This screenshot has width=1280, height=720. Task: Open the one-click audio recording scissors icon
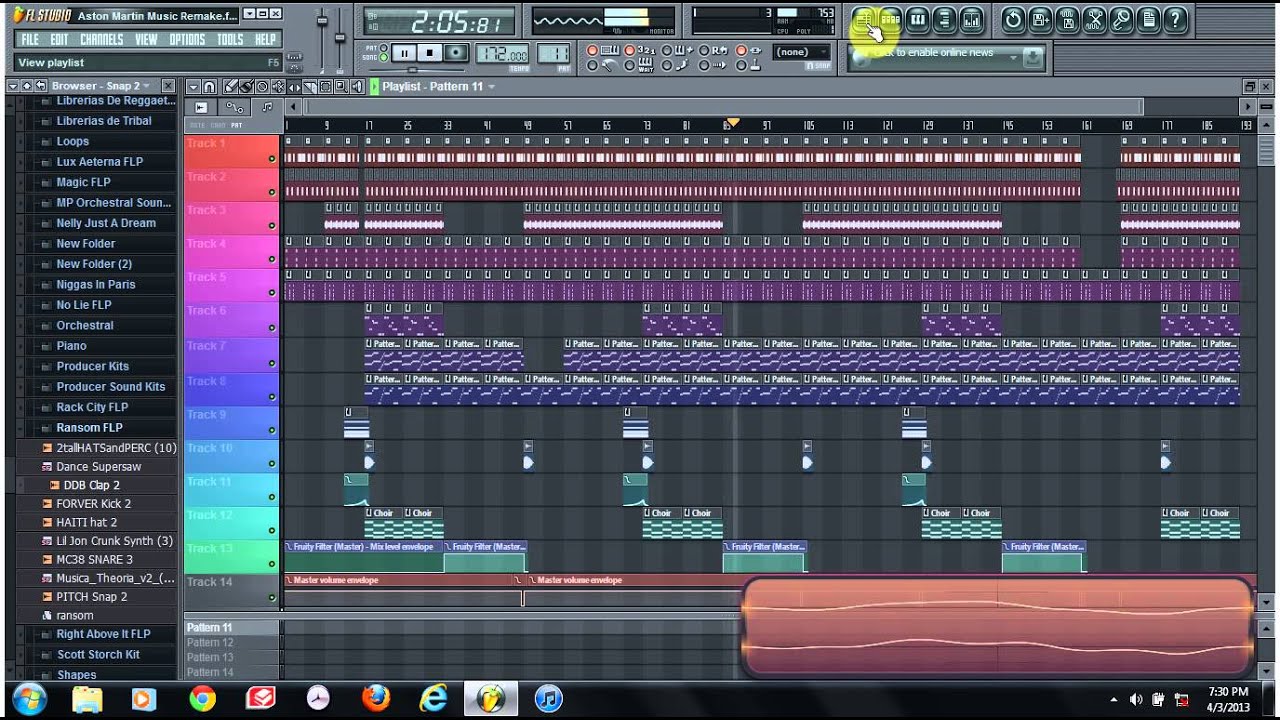click(x=1094, y=19)
